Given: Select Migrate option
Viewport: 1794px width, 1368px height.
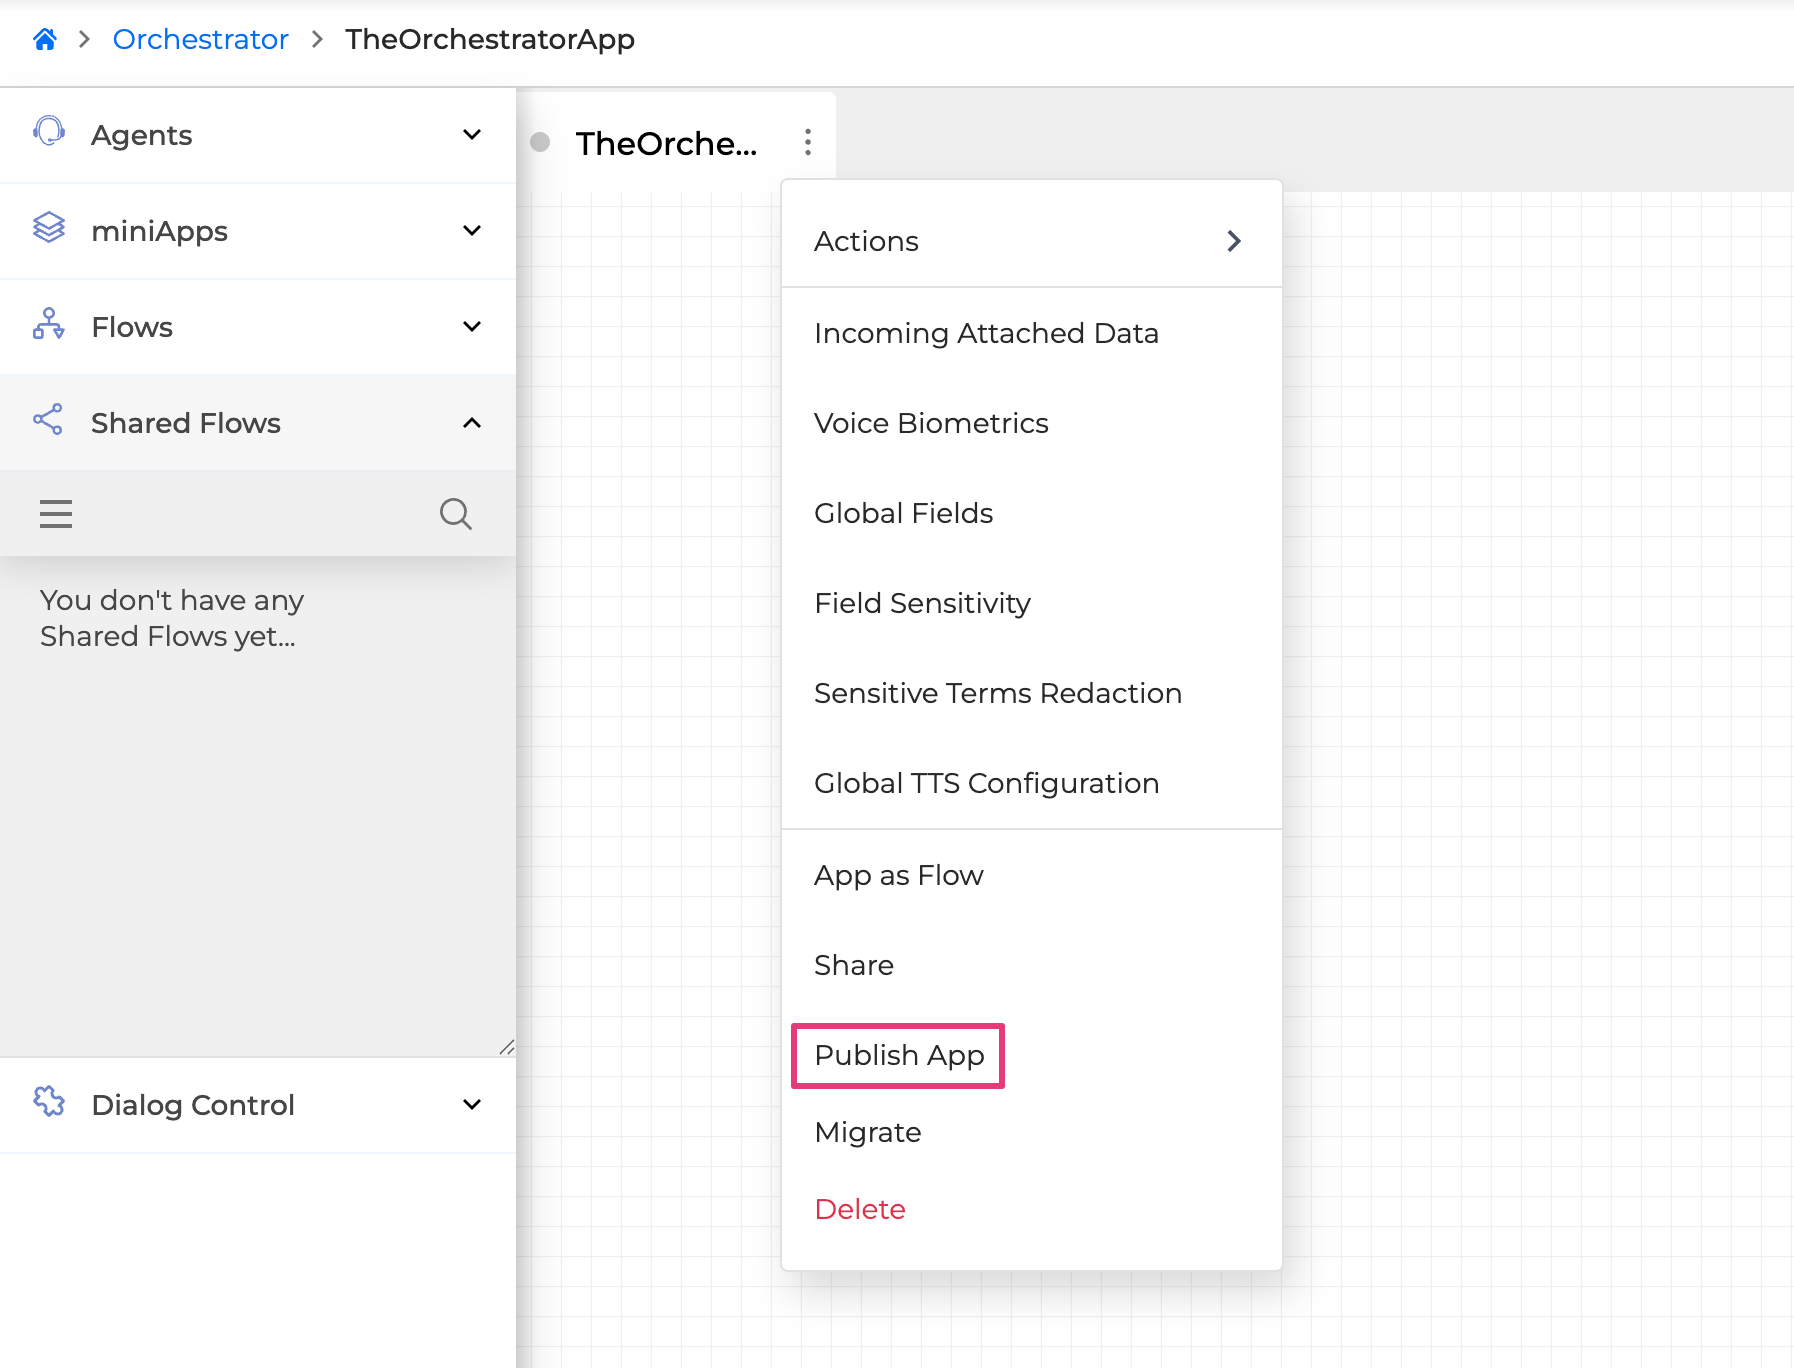Looking at the screenshot, I should (867, 1132).
